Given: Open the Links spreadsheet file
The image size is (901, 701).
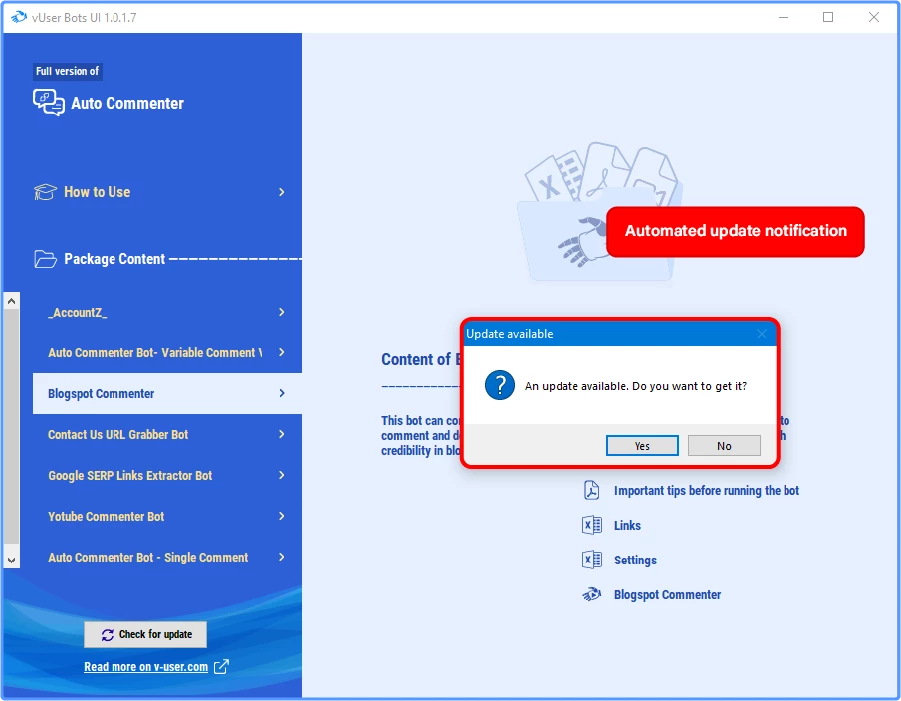Looking at the screenshot, I should point(627,525).
